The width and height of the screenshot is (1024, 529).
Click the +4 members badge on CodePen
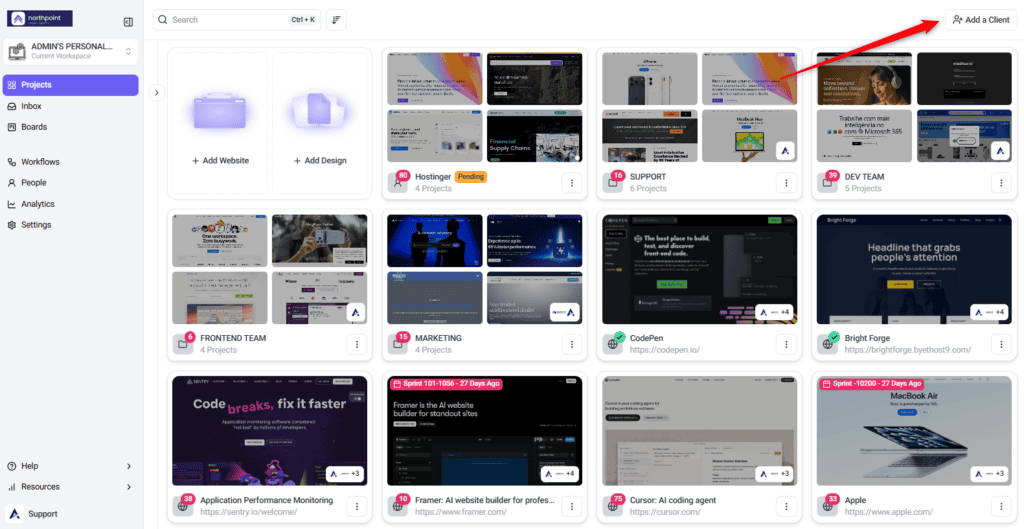click(775, 312)
